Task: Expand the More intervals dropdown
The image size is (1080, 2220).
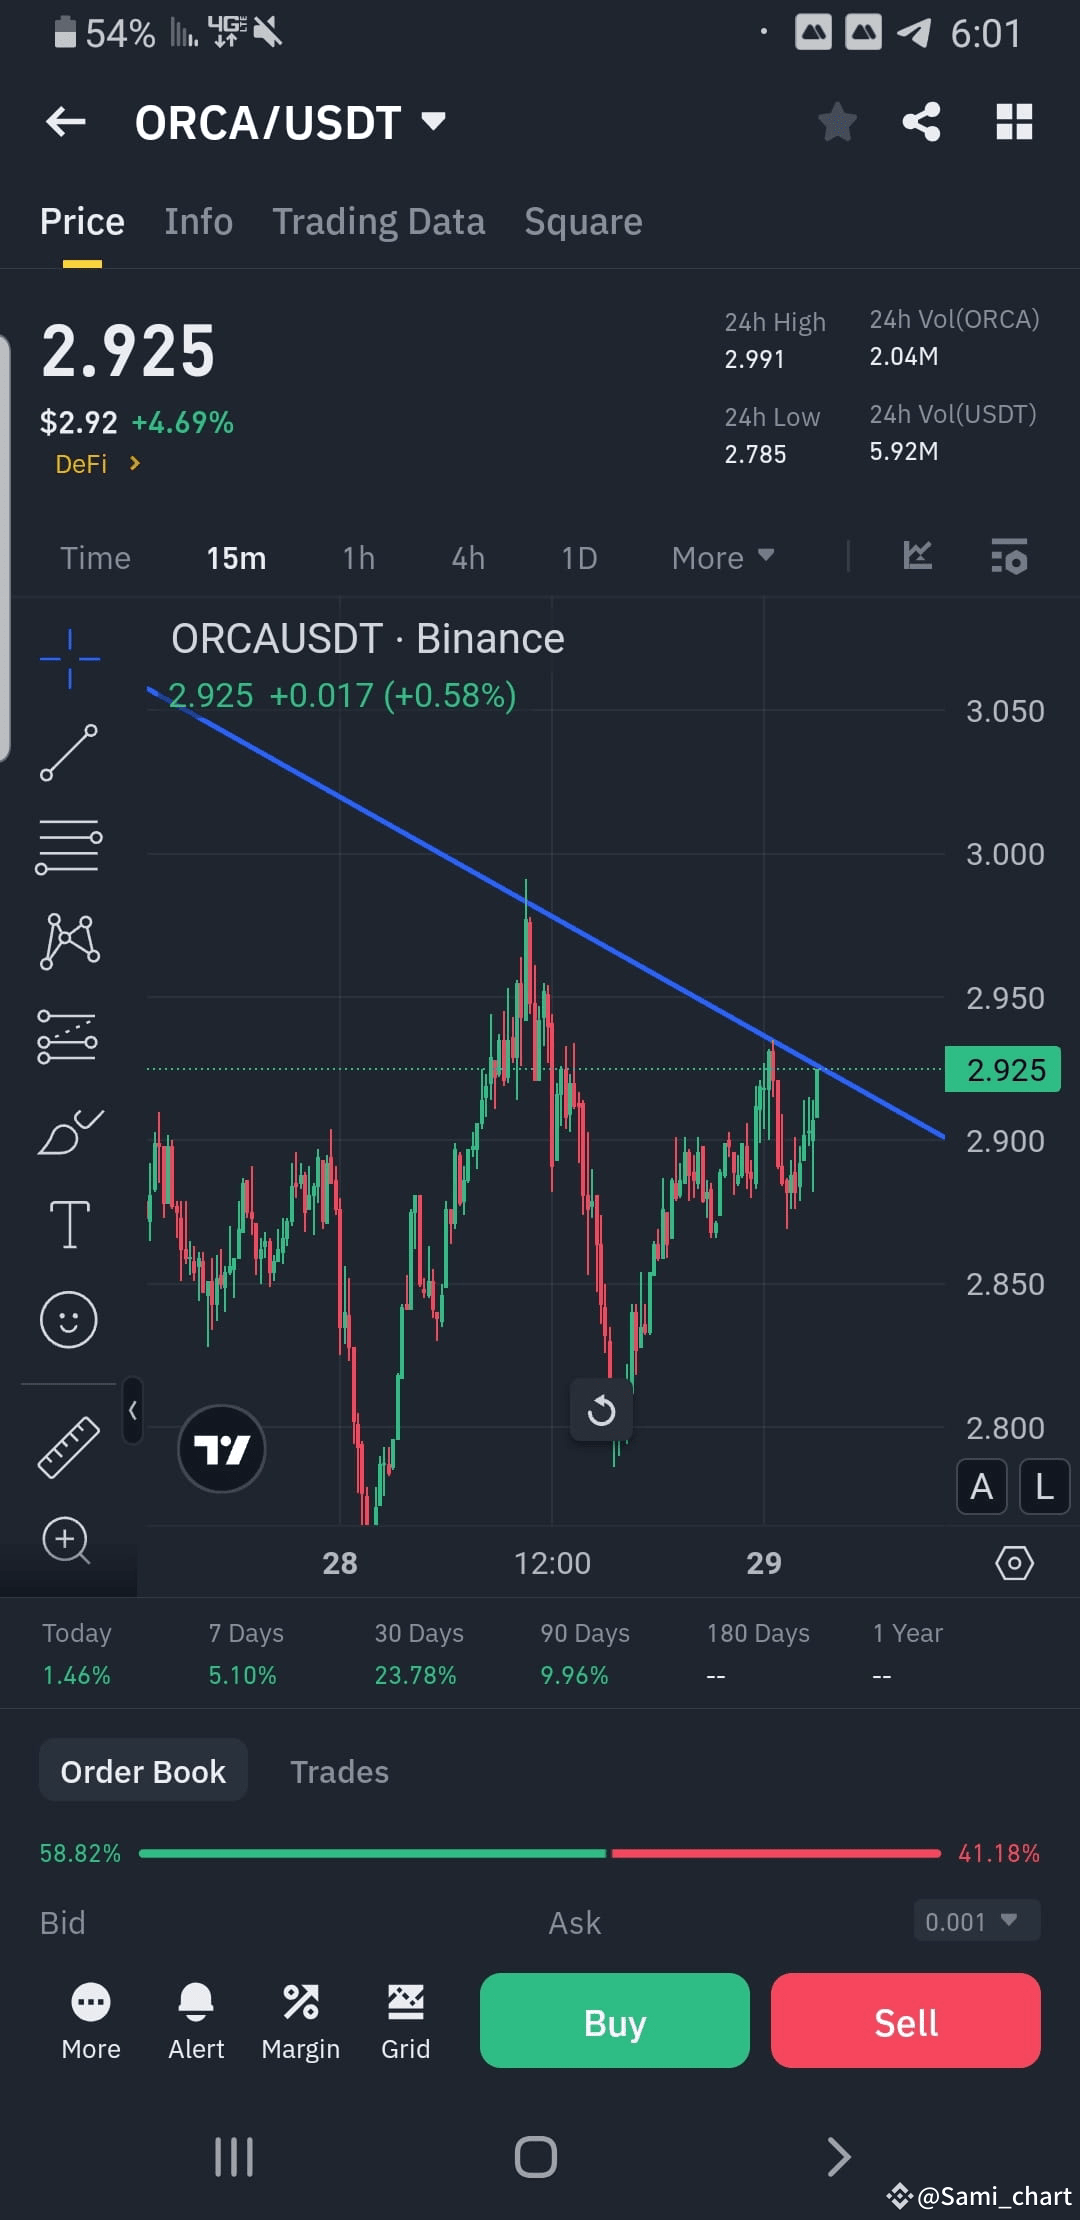Action: tap(723, 558)
